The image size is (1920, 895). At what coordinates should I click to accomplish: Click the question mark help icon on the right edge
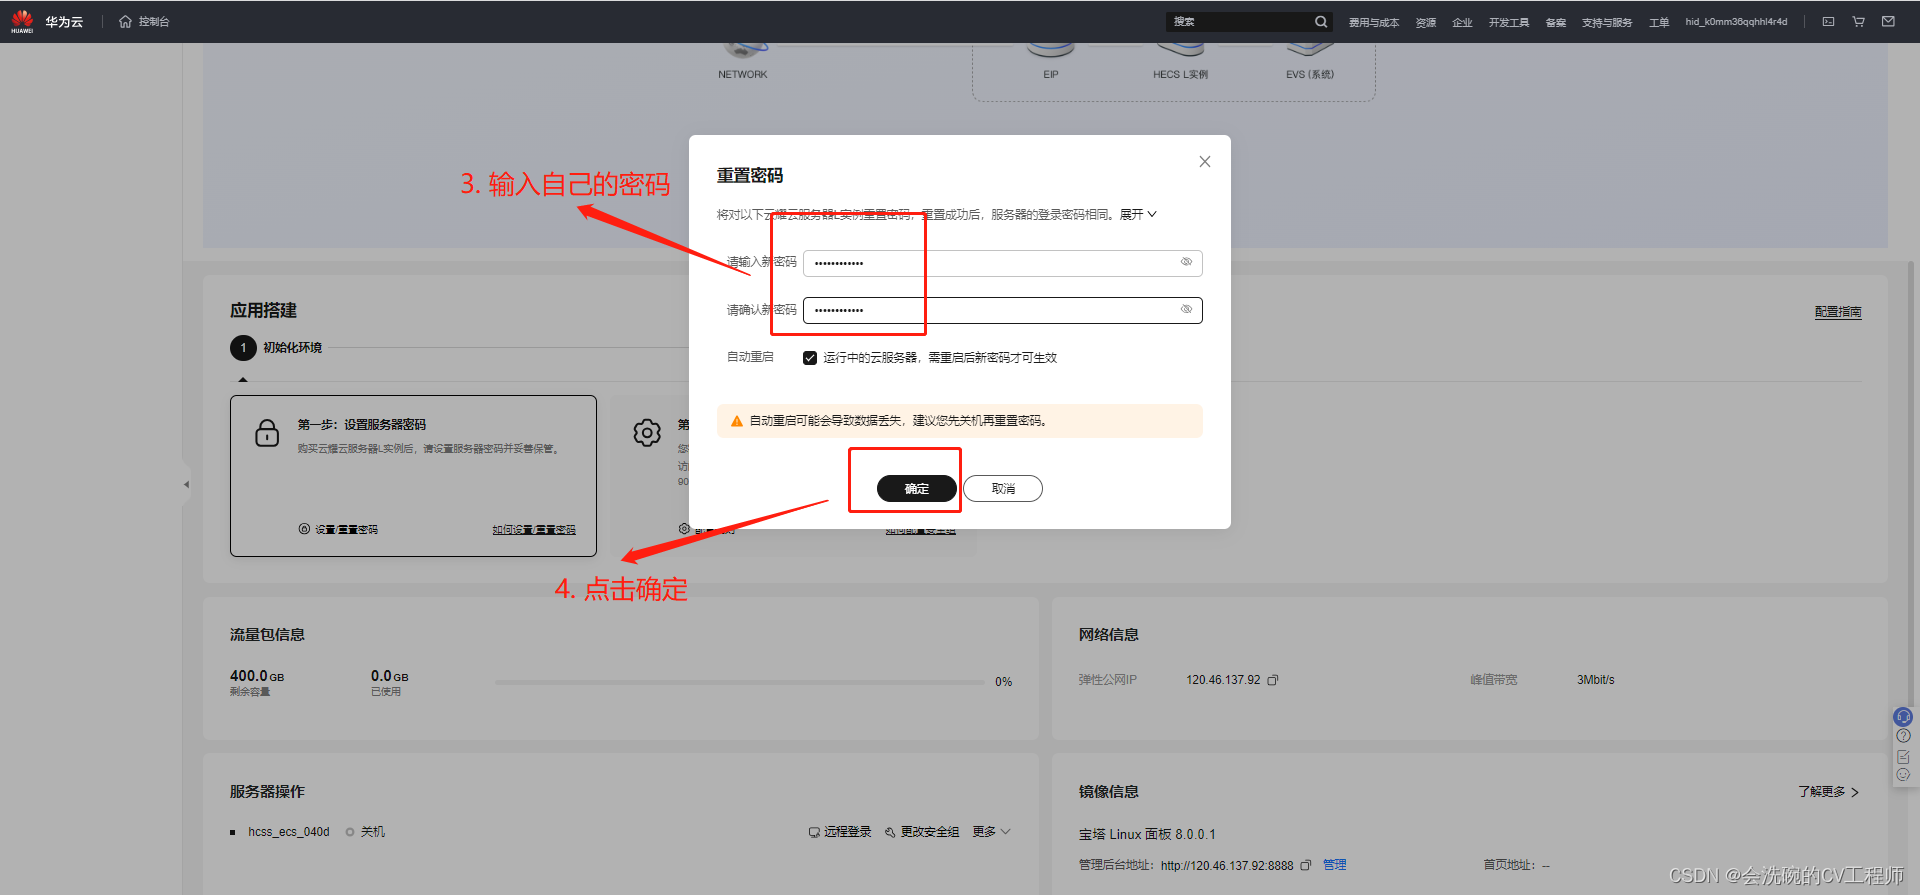(1903, 736)
